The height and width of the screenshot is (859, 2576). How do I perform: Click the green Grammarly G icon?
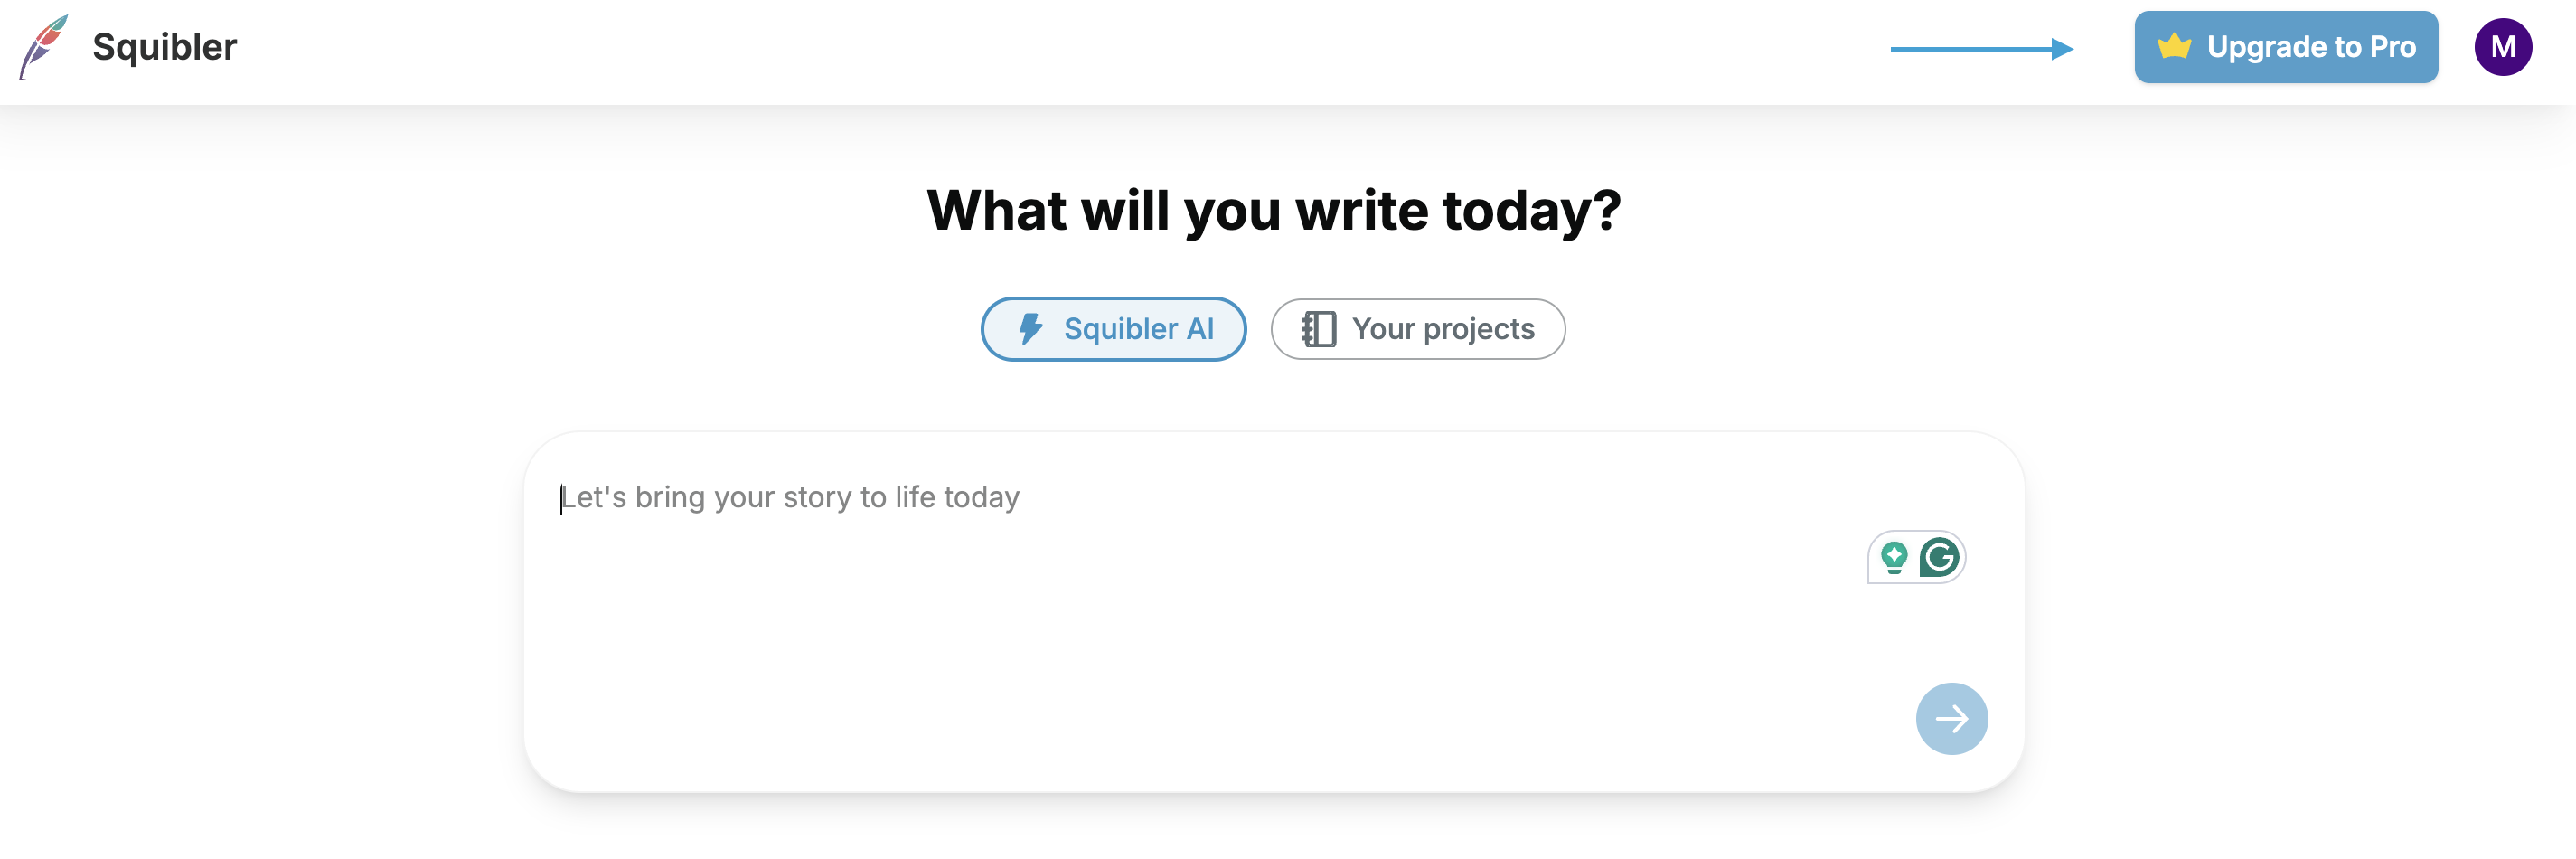[1939, 557]
